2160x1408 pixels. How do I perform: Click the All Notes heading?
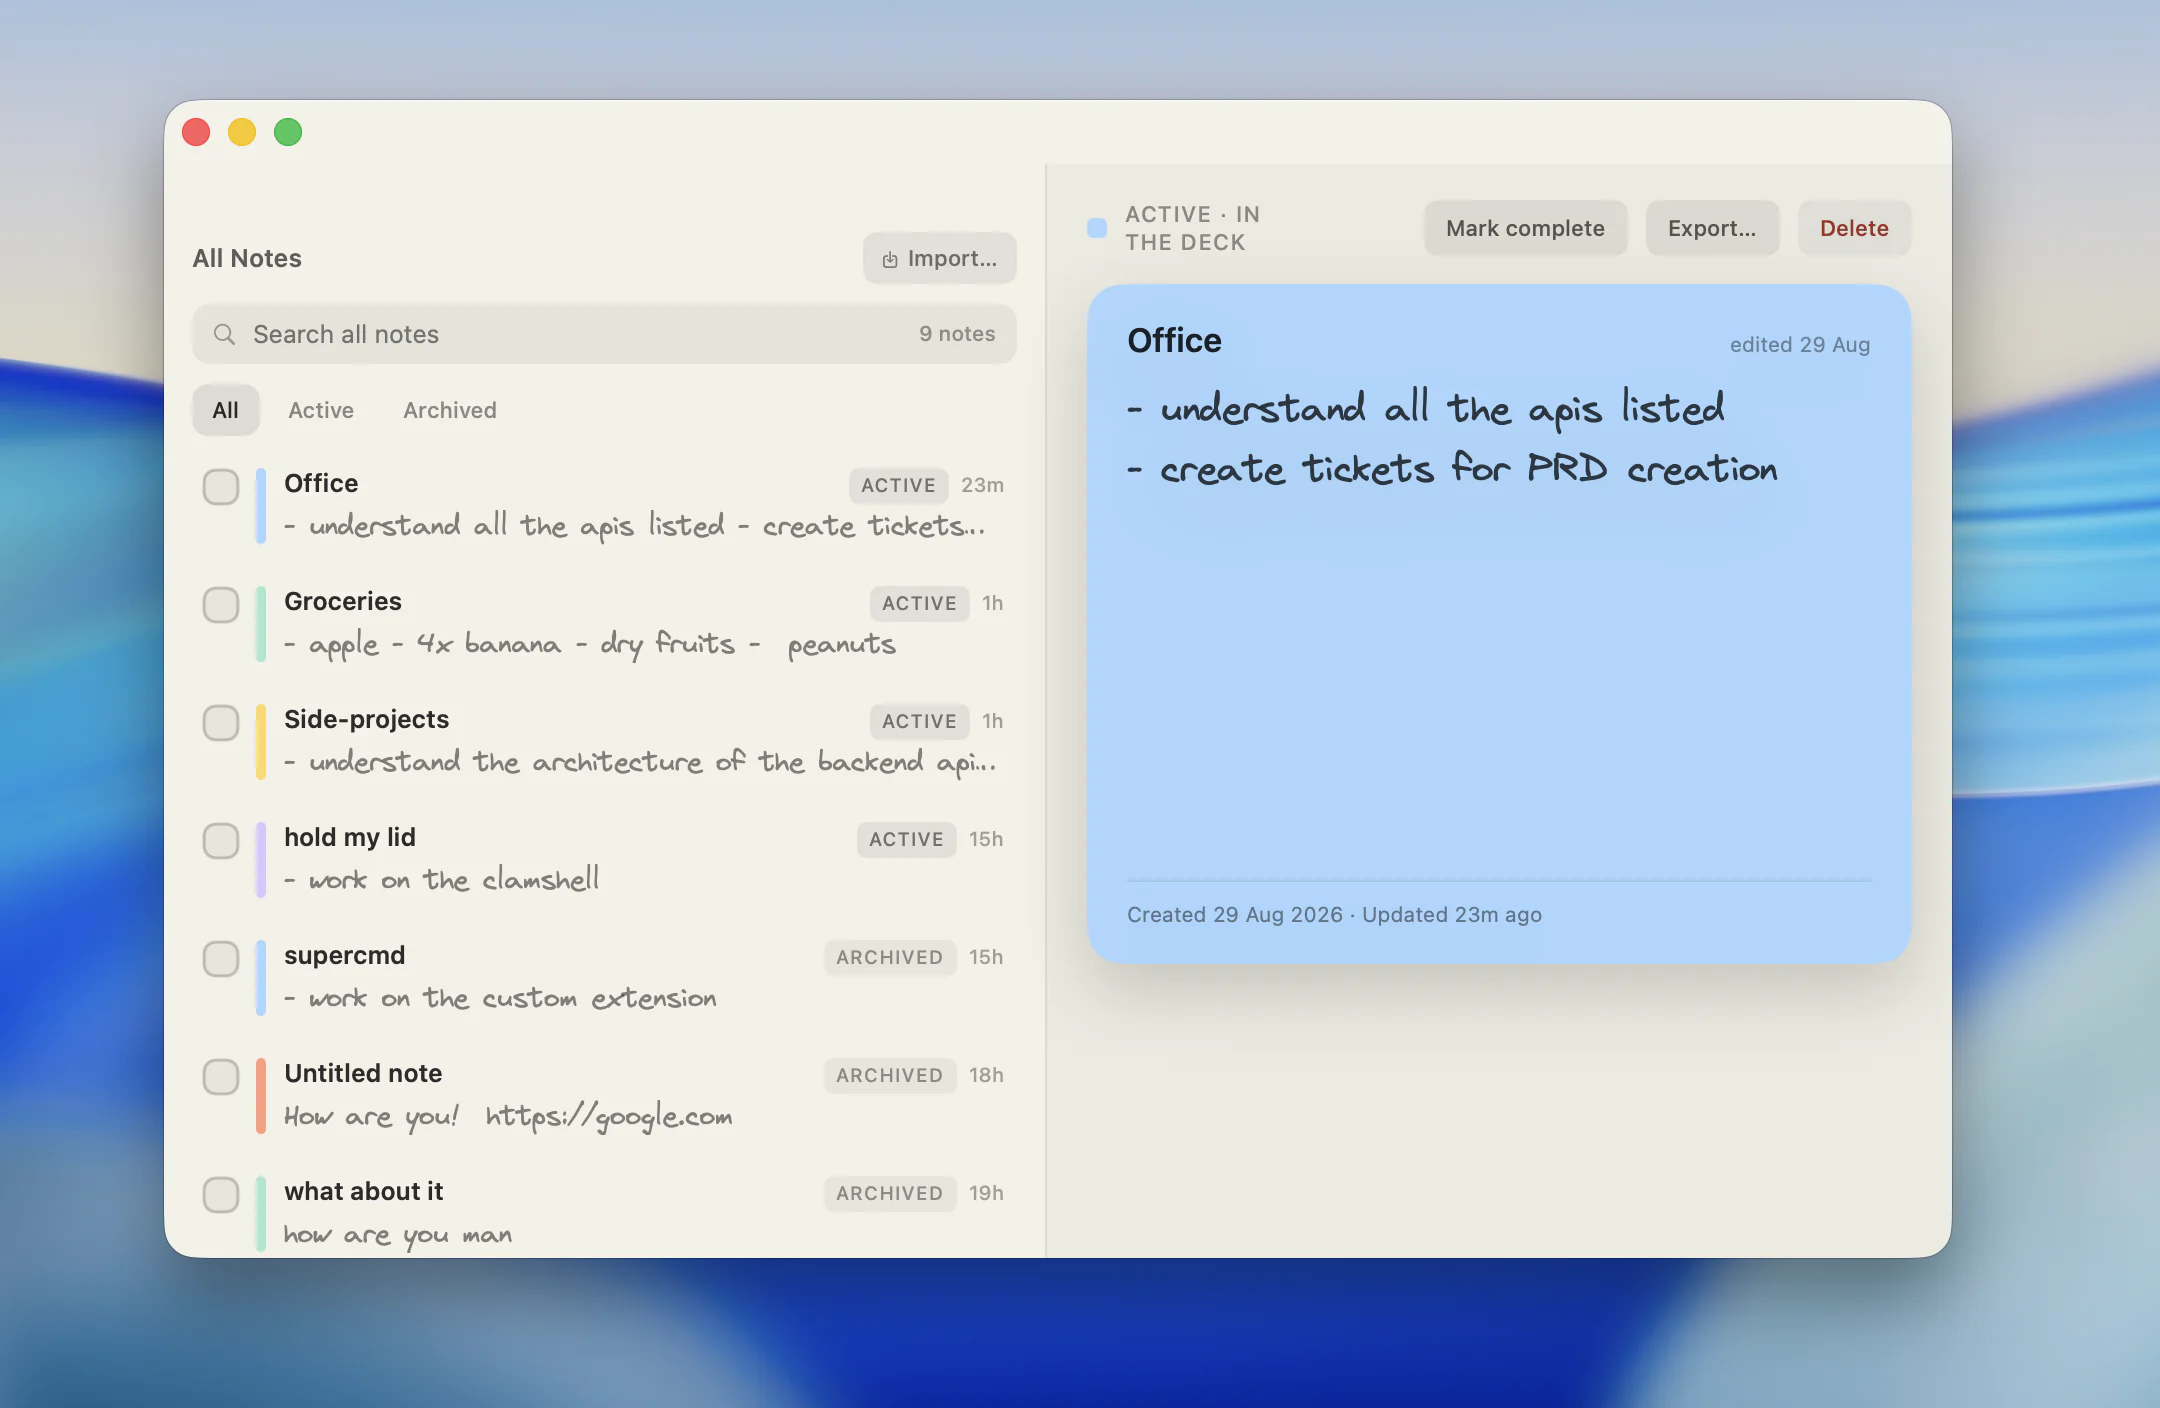tap(247, 258)
